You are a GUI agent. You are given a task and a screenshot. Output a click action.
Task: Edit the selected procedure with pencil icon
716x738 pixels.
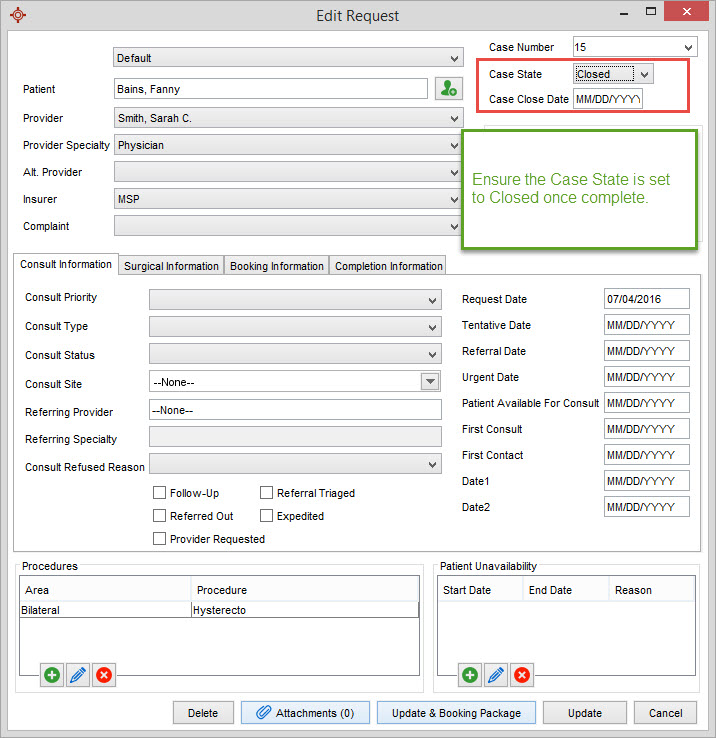(x=78, y=675)
